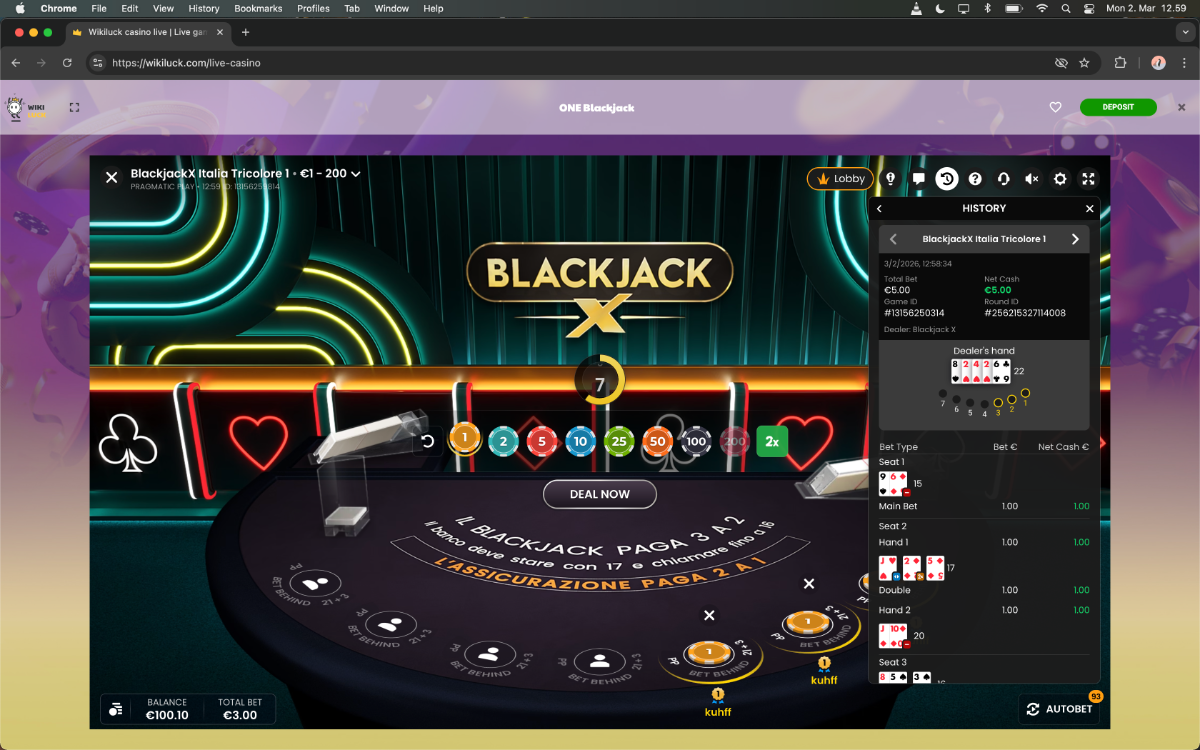The height and width of the screenshot is (750, 1200).
Task: Contact support via the headset icon
Action: (x=1003, y=179)
